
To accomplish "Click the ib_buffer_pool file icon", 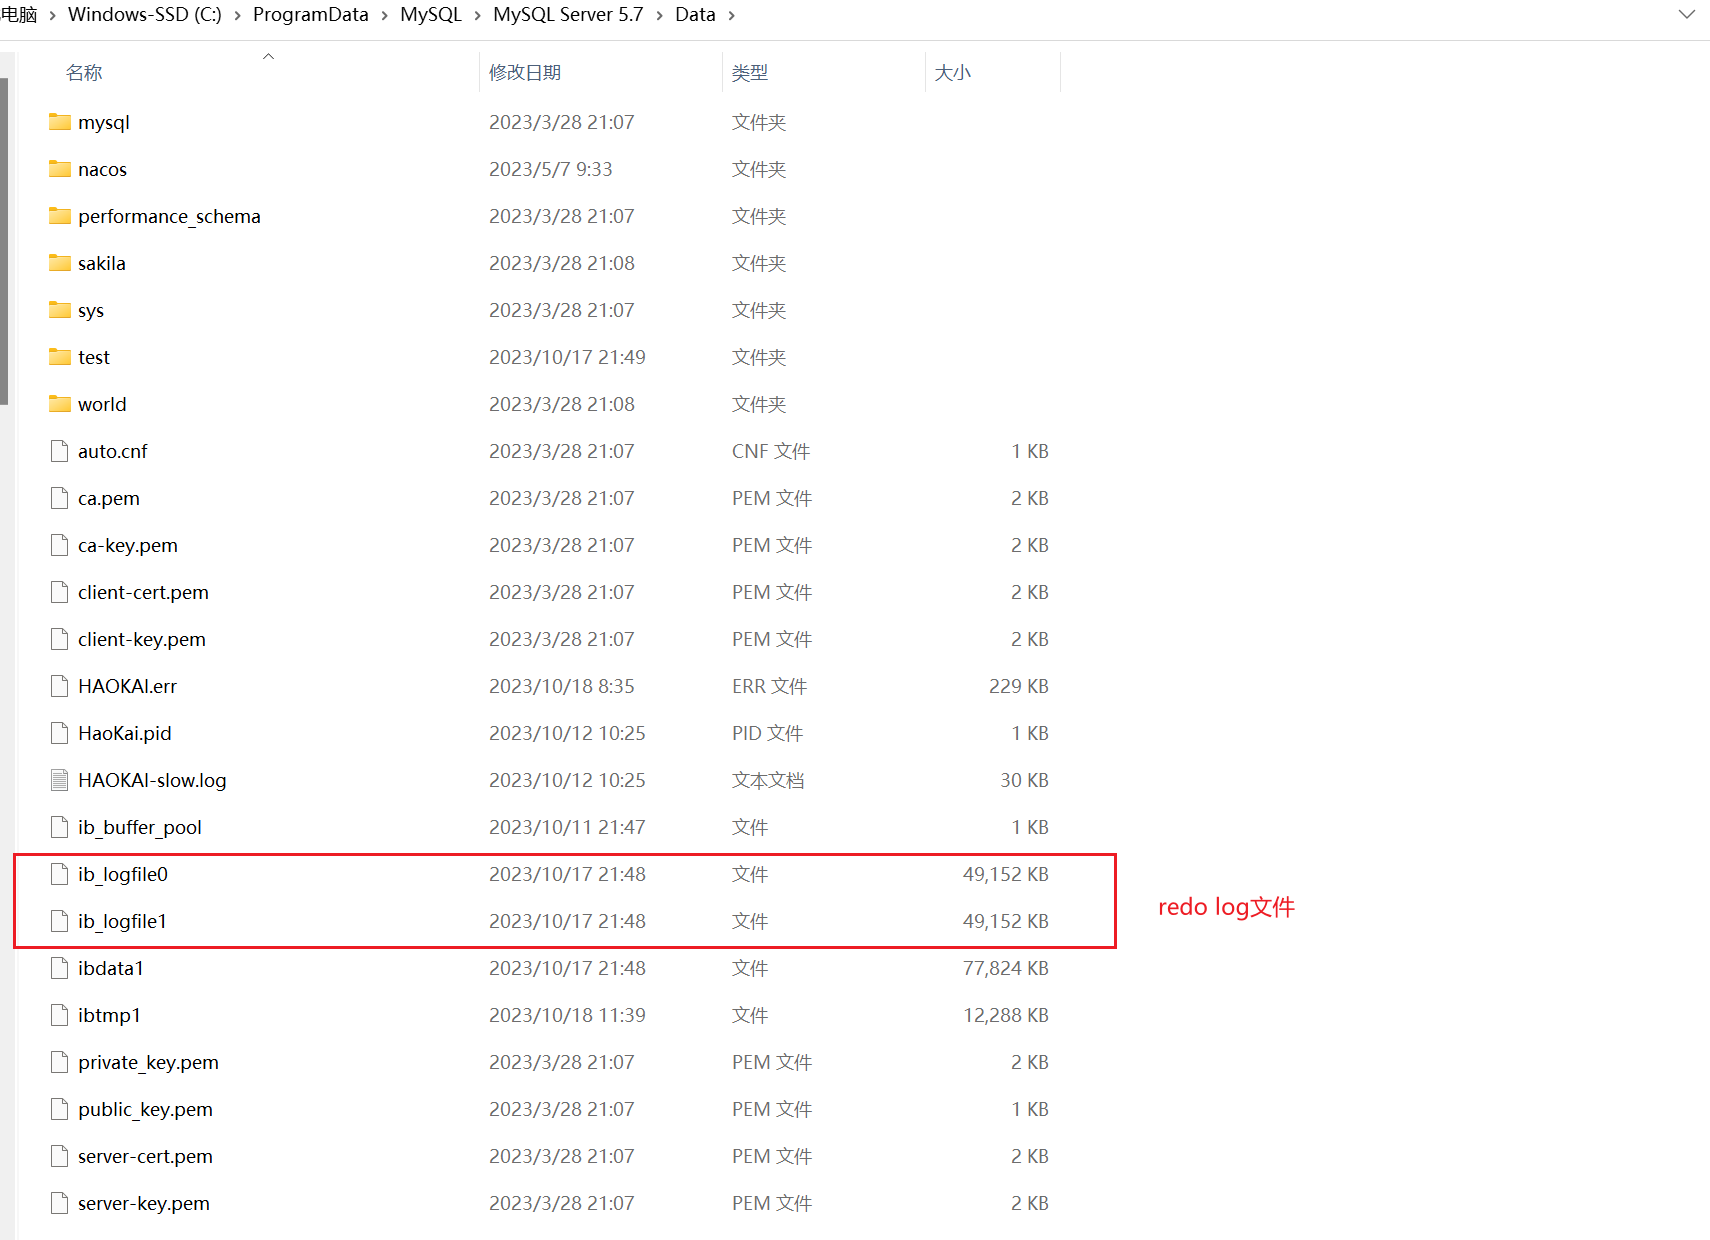I will click(60, 827).
